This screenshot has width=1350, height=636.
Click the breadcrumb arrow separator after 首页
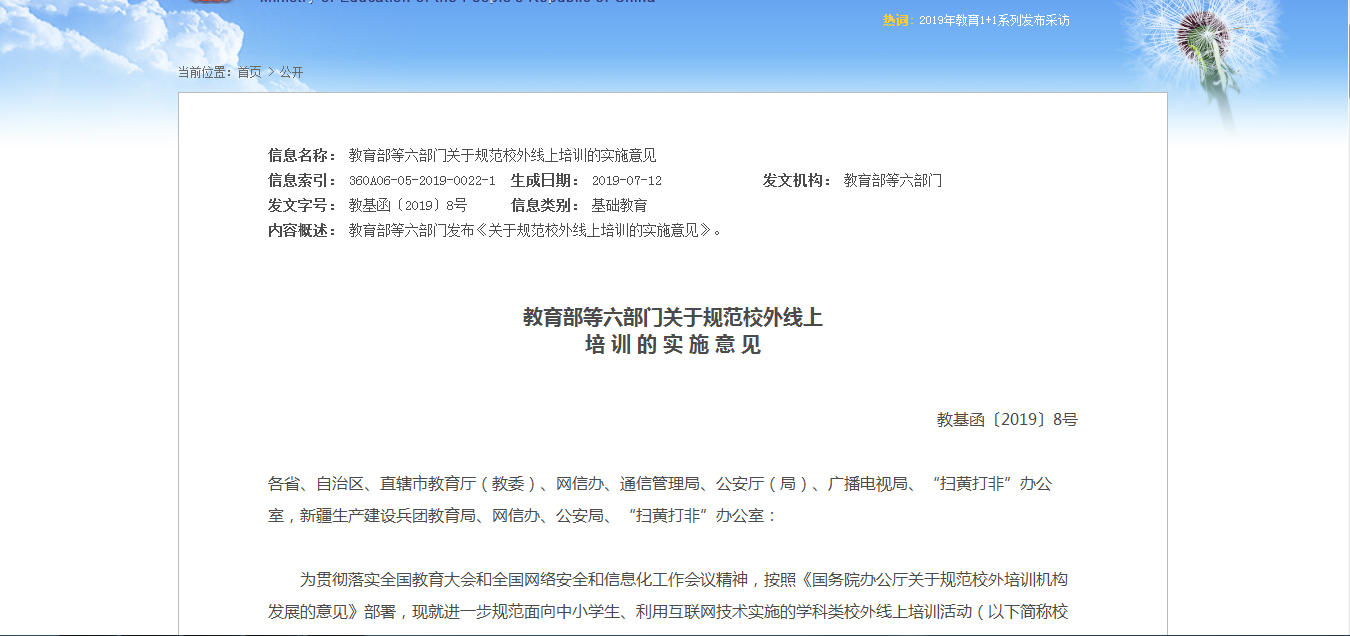(271, 72)
